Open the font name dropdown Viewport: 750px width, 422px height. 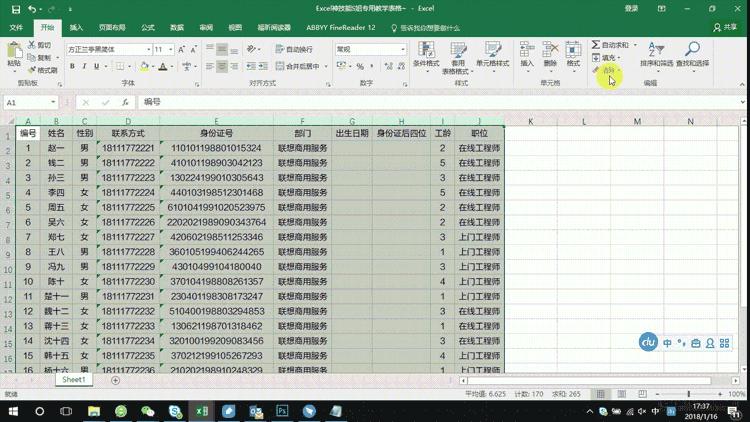(148, 49)
